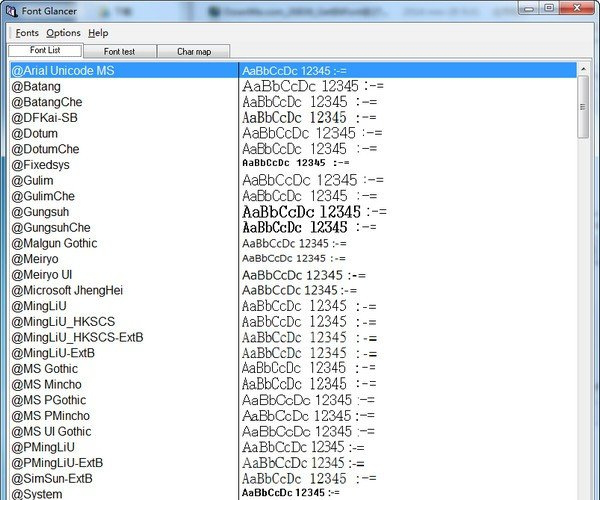Maximize the Font Glancer window
This screenshot has width=600, height=520.
pos(549,8)
